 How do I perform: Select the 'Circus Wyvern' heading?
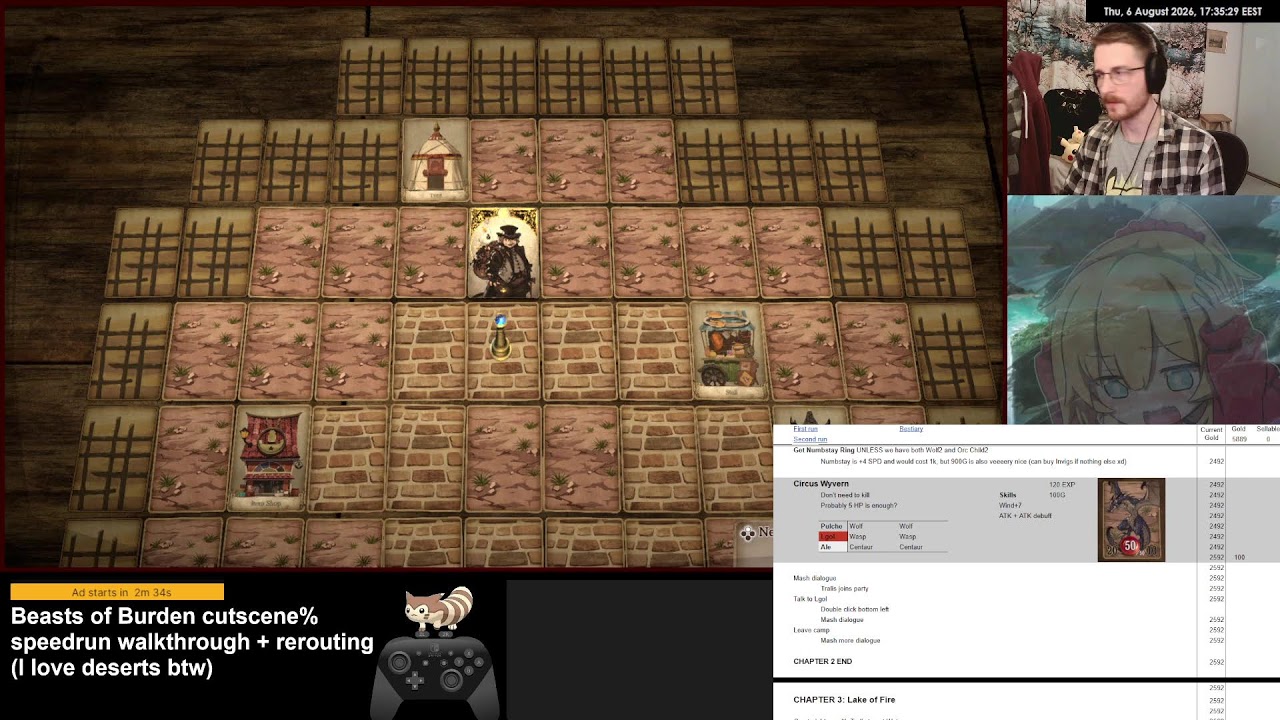(820, 484)
